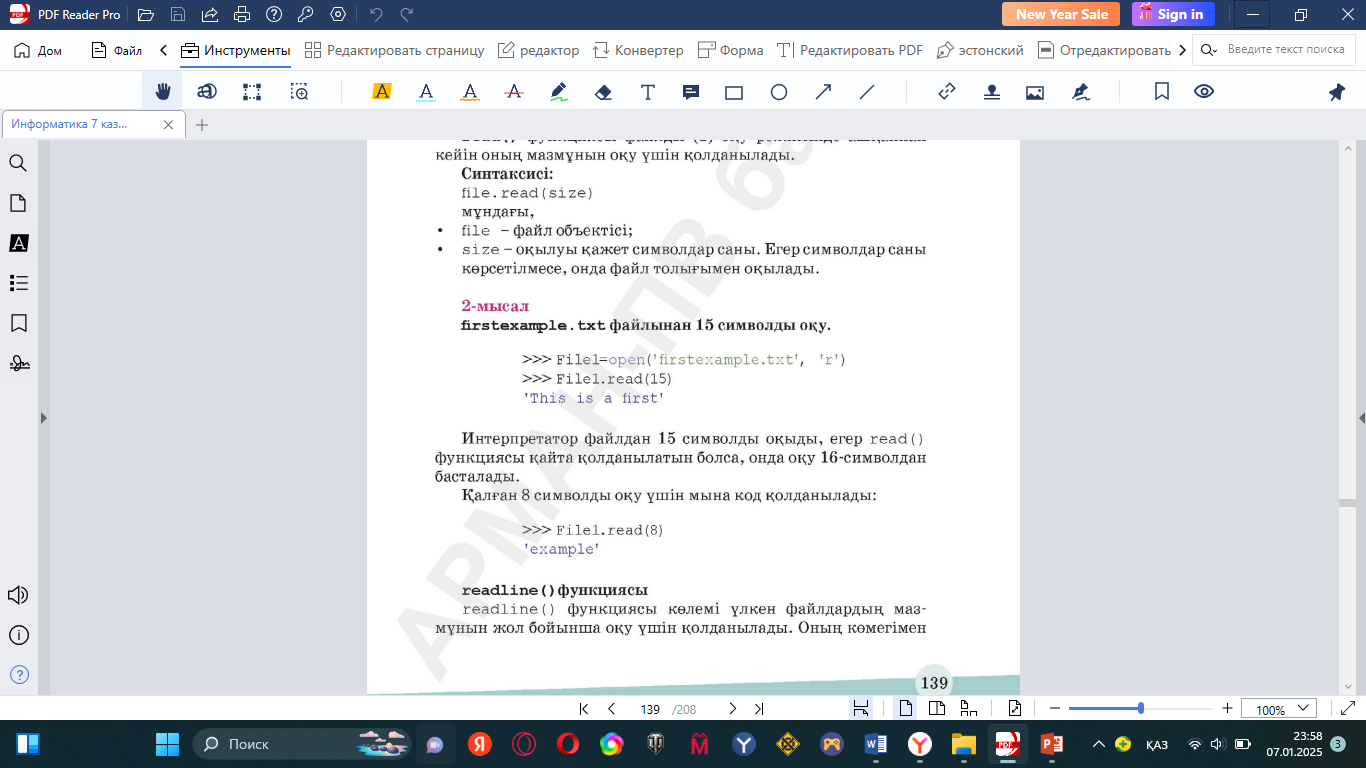Open the Конвертер tab
This screenshot has height=768, width=1366.
coord(638,50)
